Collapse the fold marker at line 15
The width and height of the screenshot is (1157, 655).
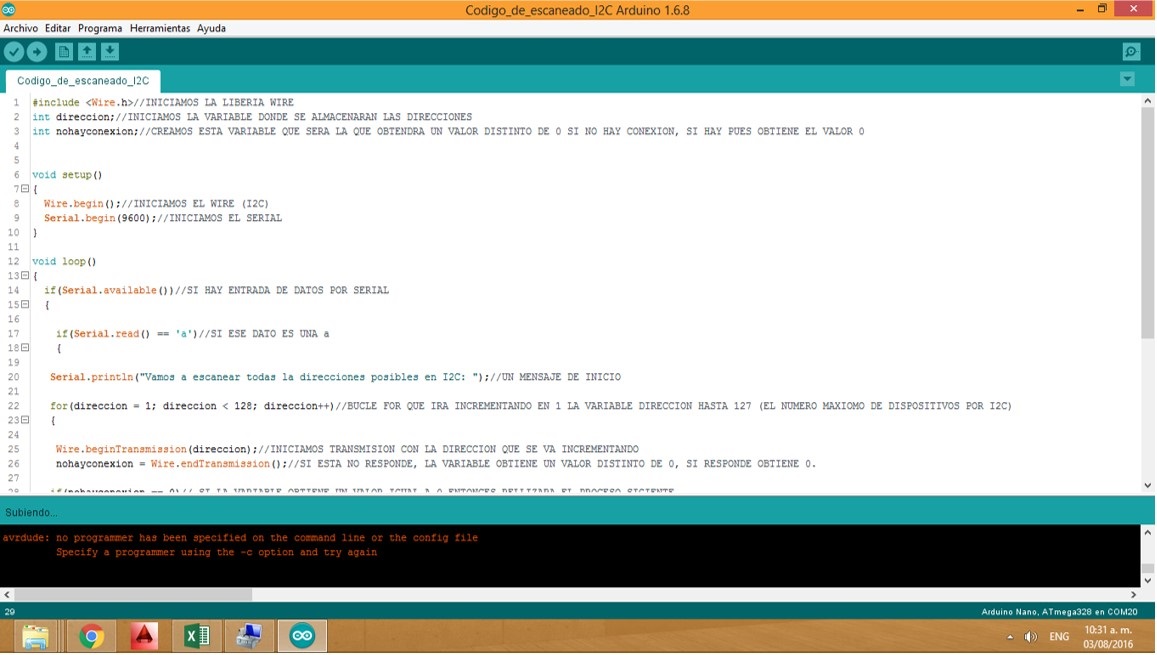25,304
